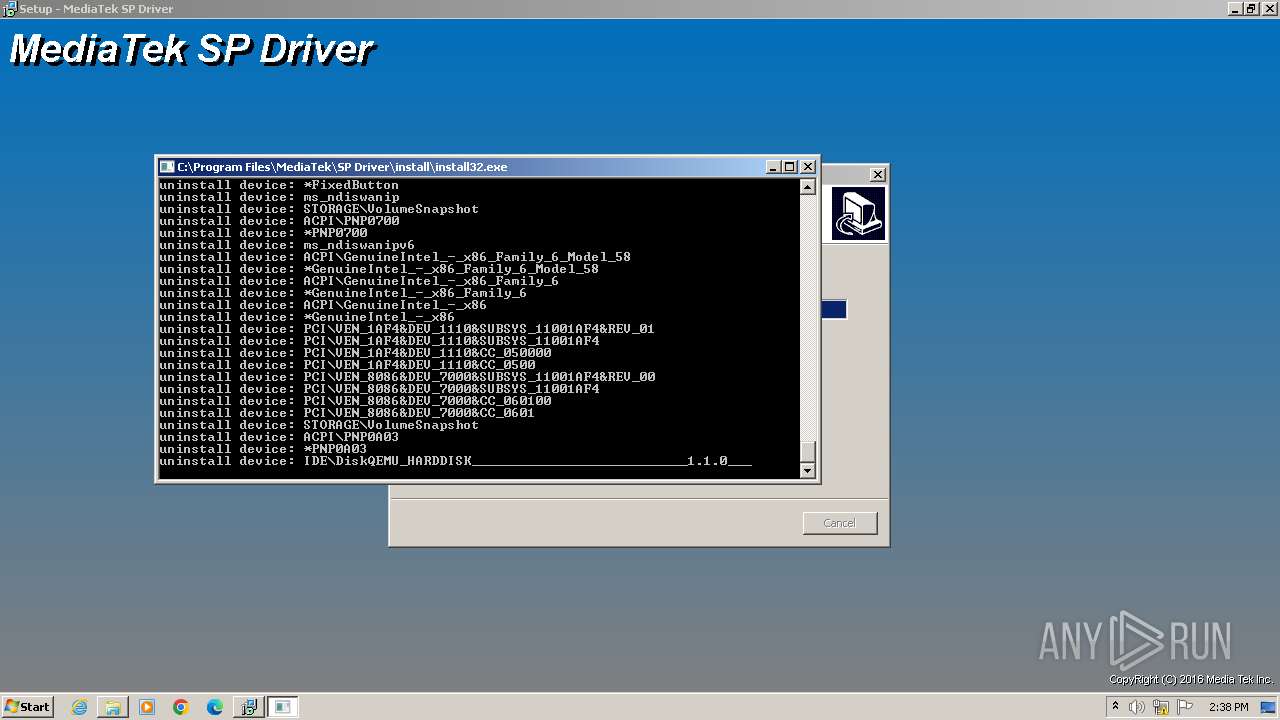Viewport: 1280px width, 720px height.
Task: Click console scrollbar up arrow
Action: pyautogui.click(x=808, y=187)
